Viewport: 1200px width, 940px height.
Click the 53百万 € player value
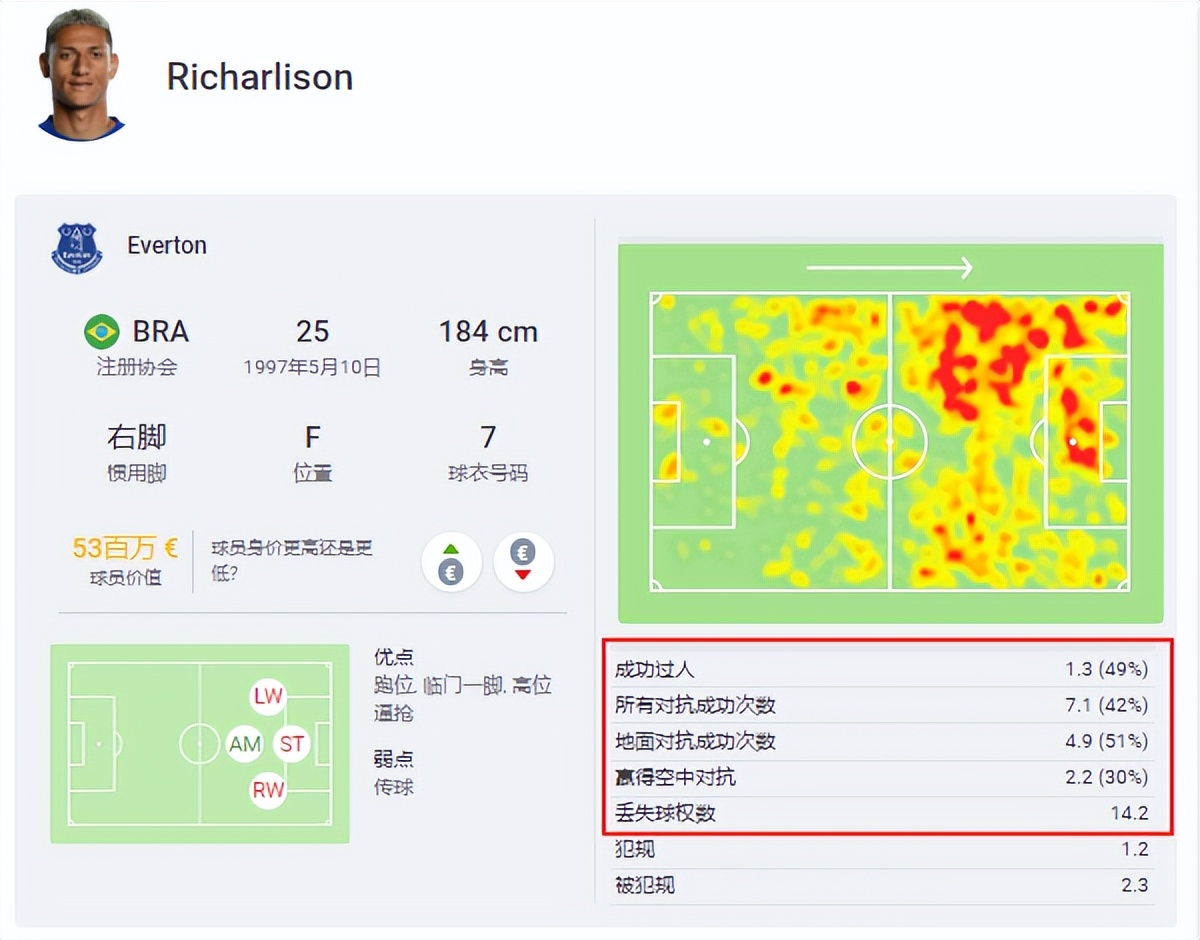[124, 548]
